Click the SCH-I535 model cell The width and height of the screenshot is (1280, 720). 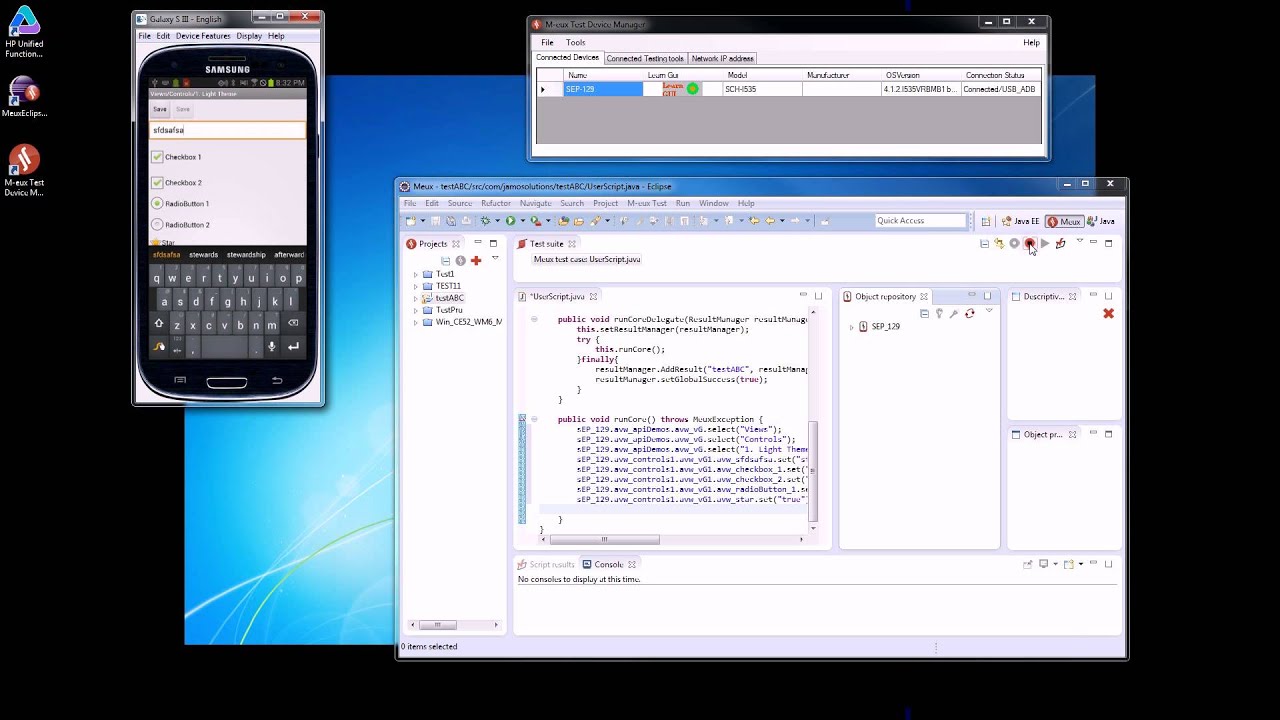(x=762, y=89)
